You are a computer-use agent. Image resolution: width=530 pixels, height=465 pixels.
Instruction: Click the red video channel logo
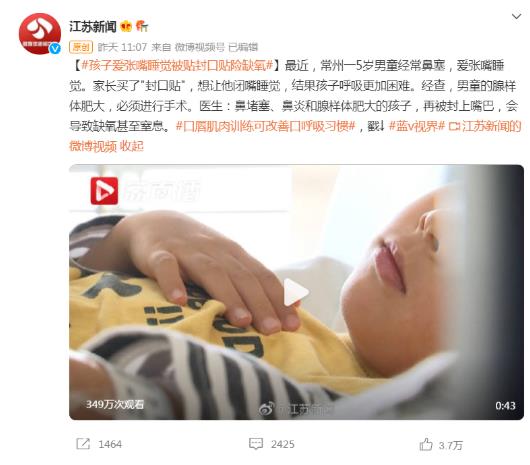pyautogui.click(x=104, y=191)
